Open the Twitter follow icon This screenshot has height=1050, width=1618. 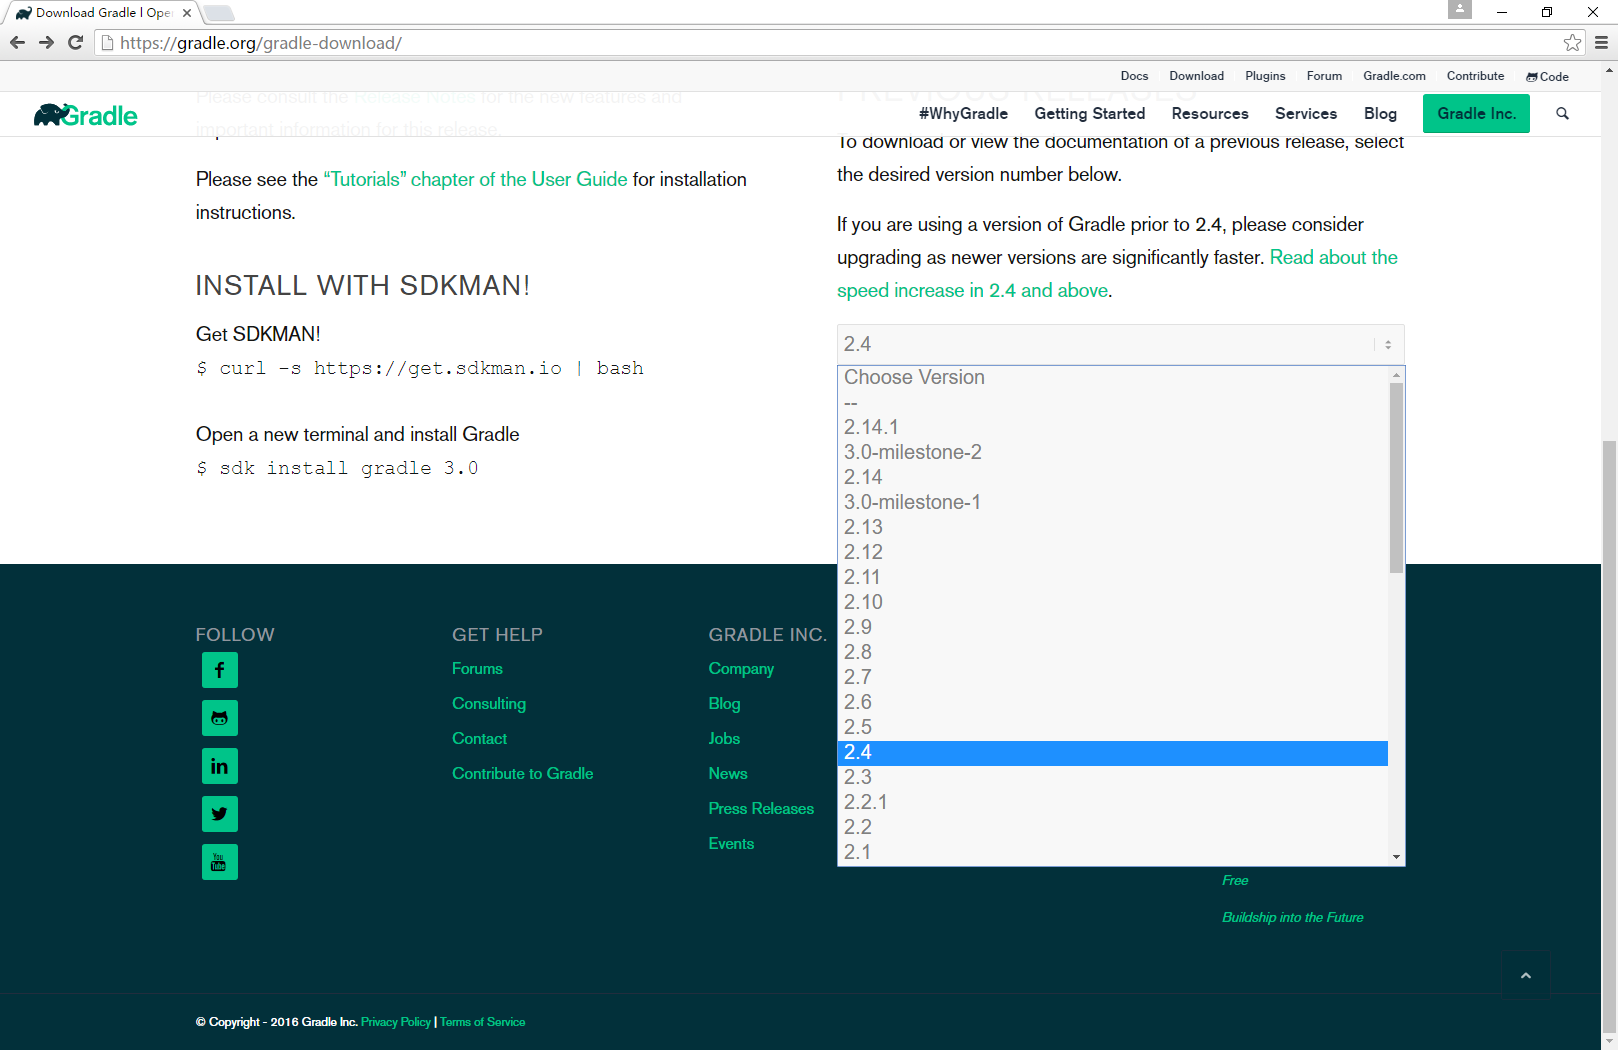pyautogui.click(x=220, y=814)
